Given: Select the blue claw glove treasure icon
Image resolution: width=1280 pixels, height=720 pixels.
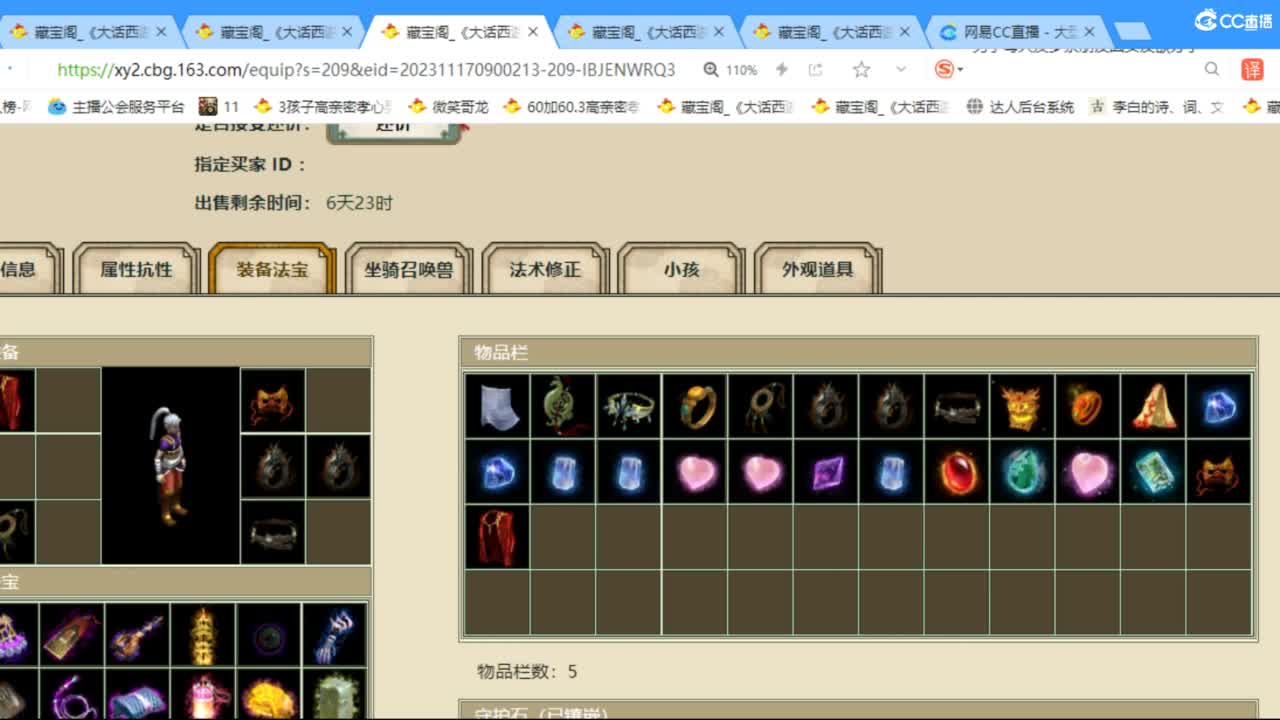Looking at the screenshot, I should (335, 635).
